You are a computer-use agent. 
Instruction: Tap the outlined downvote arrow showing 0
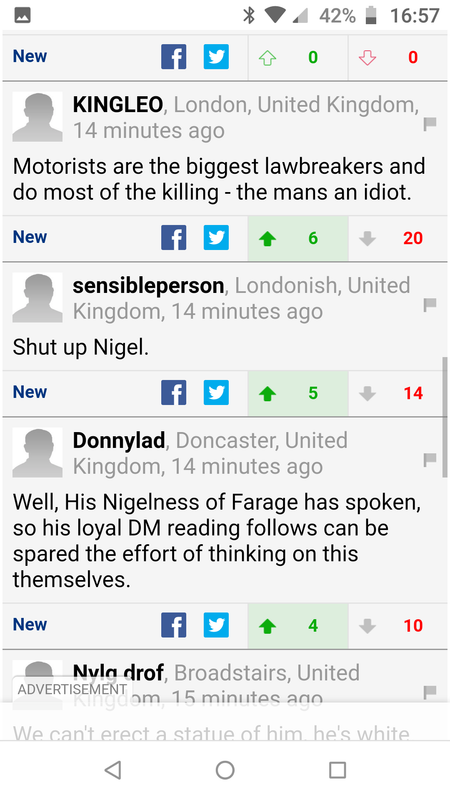coord(367,58)
